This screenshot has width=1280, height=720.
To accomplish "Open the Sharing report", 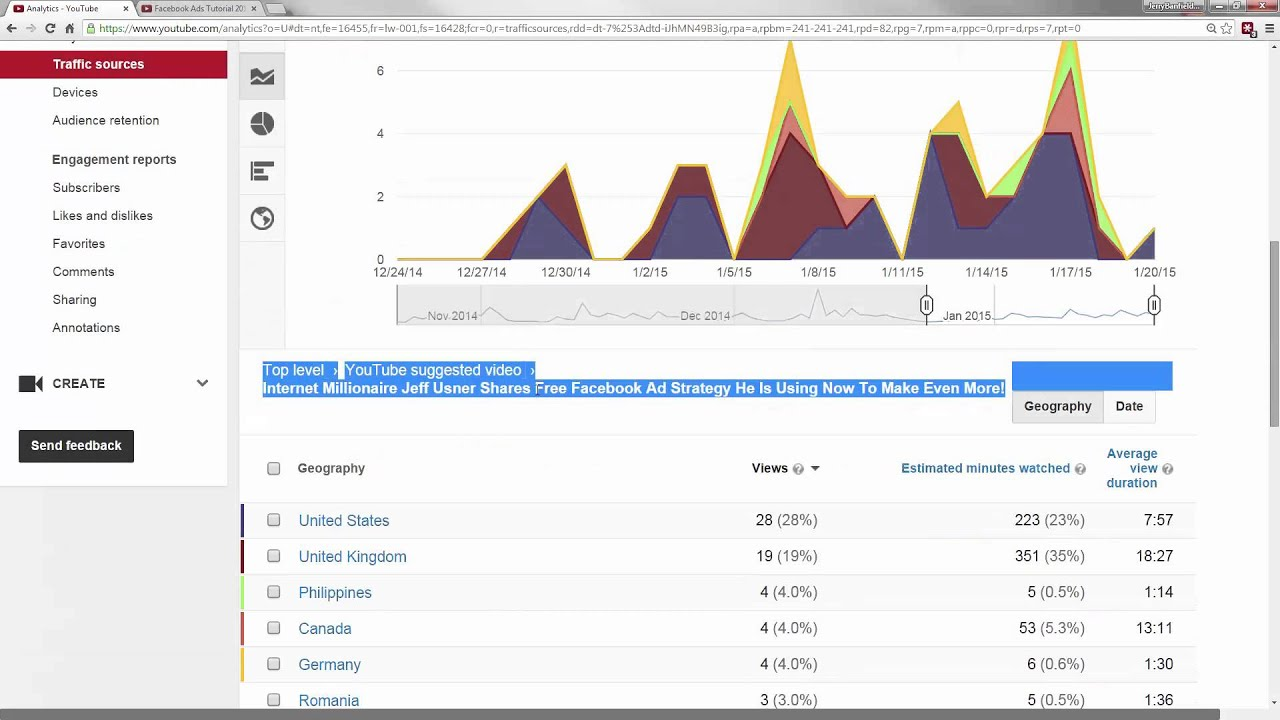I will point(75,300).
